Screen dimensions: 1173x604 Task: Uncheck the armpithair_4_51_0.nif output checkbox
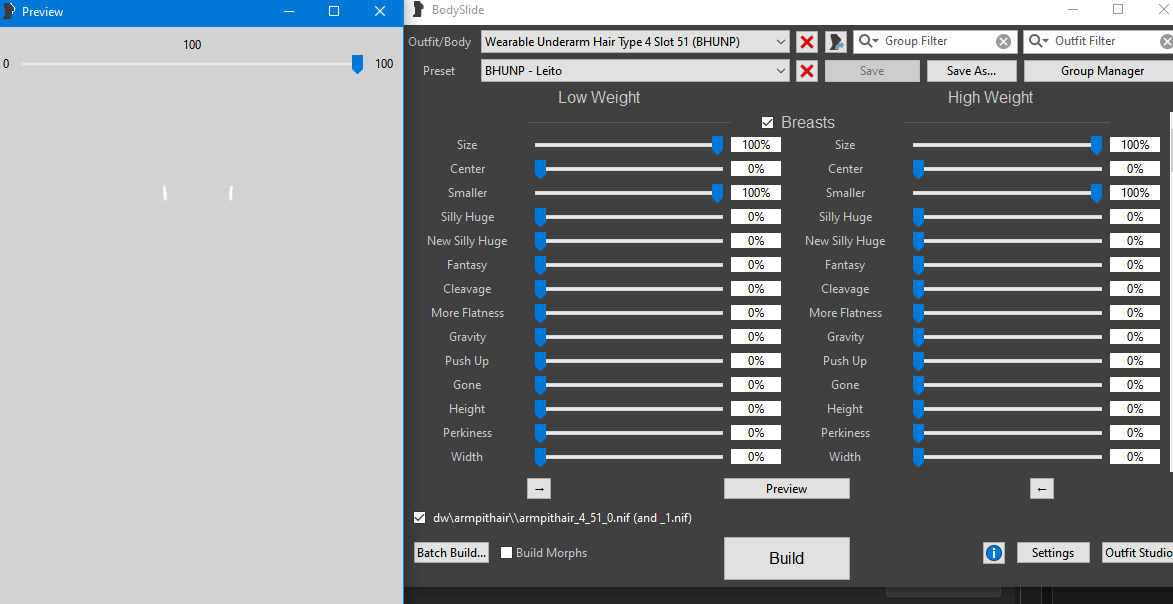click(x=420, y=518)
